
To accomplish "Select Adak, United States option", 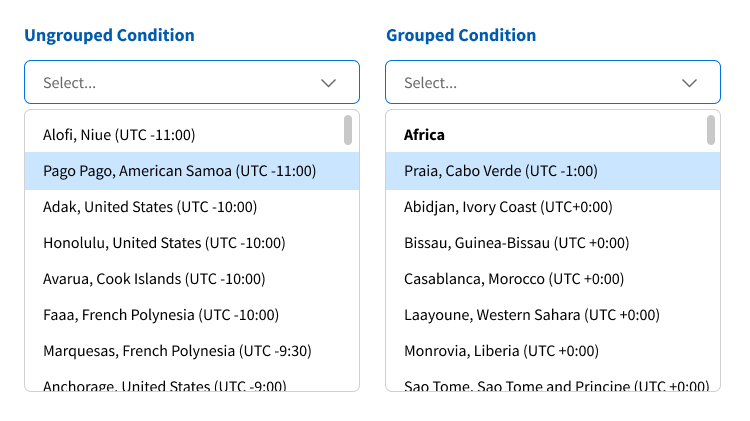I will [x=150, y=207].
